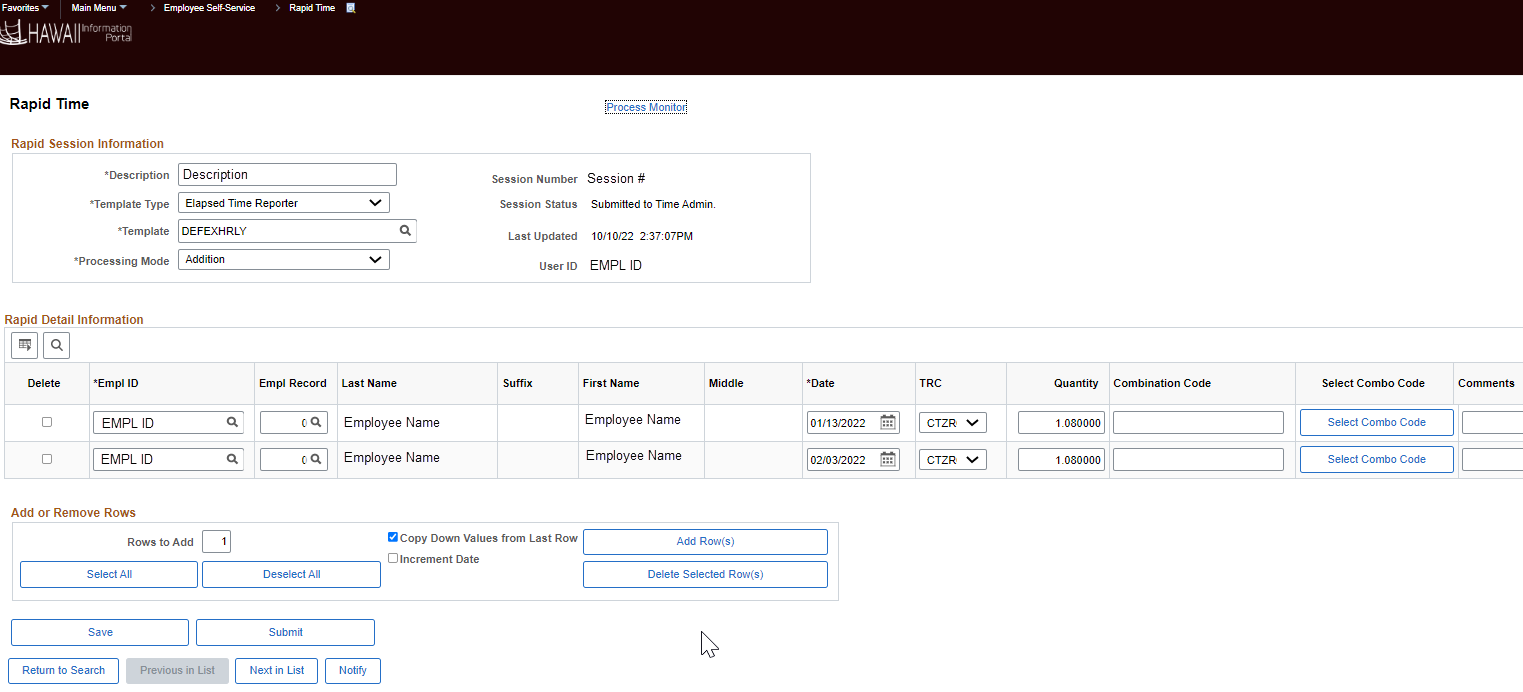Click inside the Description input field
1523x692 pixels.
point(287,174)
